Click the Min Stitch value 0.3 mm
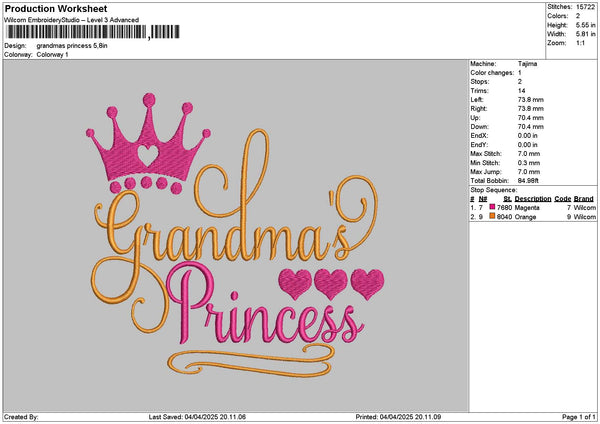Screen dimensions: 600x424 [529, 163]
